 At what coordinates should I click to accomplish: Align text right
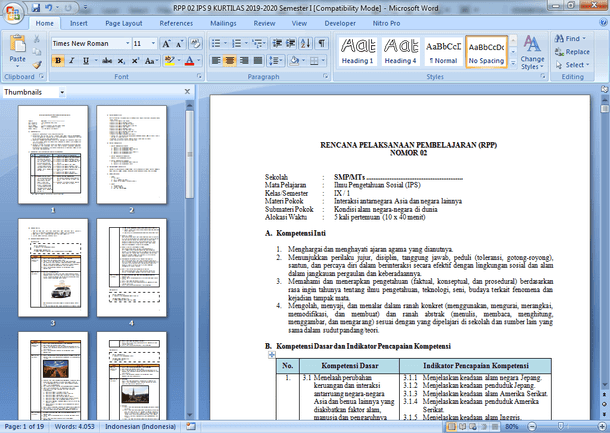pyautogui.click(x=244, y=61)
